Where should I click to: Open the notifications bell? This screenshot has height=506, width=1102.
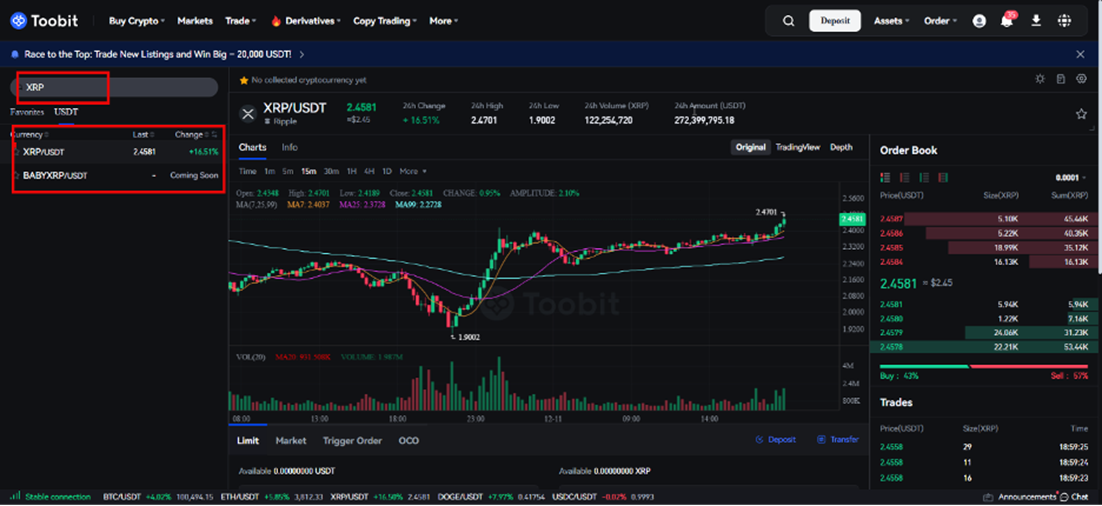point(1007,20)
